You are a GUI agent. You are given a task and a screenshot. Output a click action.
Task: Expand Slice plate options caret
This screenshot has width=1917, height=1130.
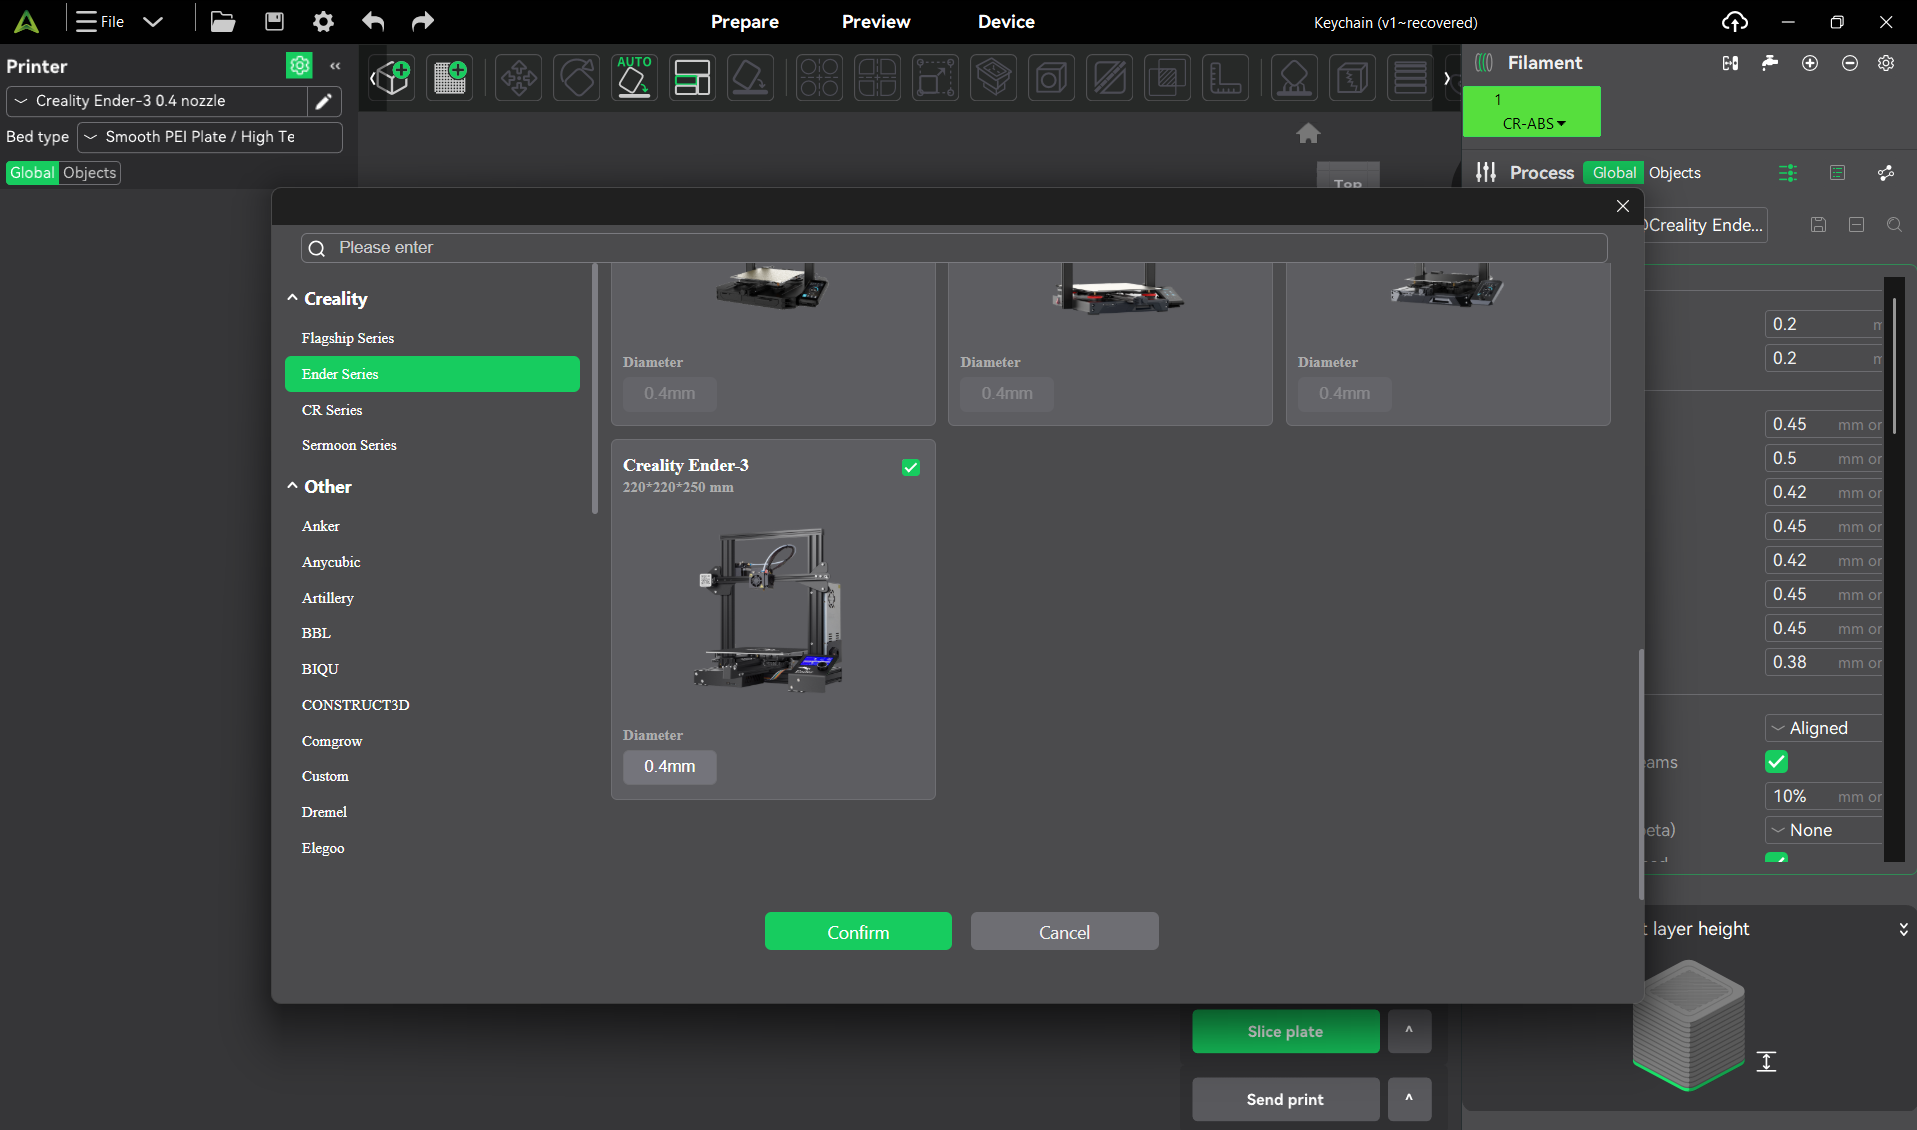point(1409,1031)
